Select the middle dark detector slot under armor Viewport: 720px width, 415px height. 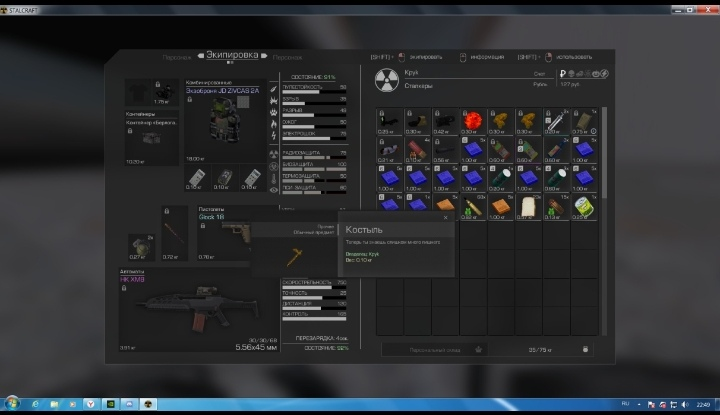(x=225, y=178)
